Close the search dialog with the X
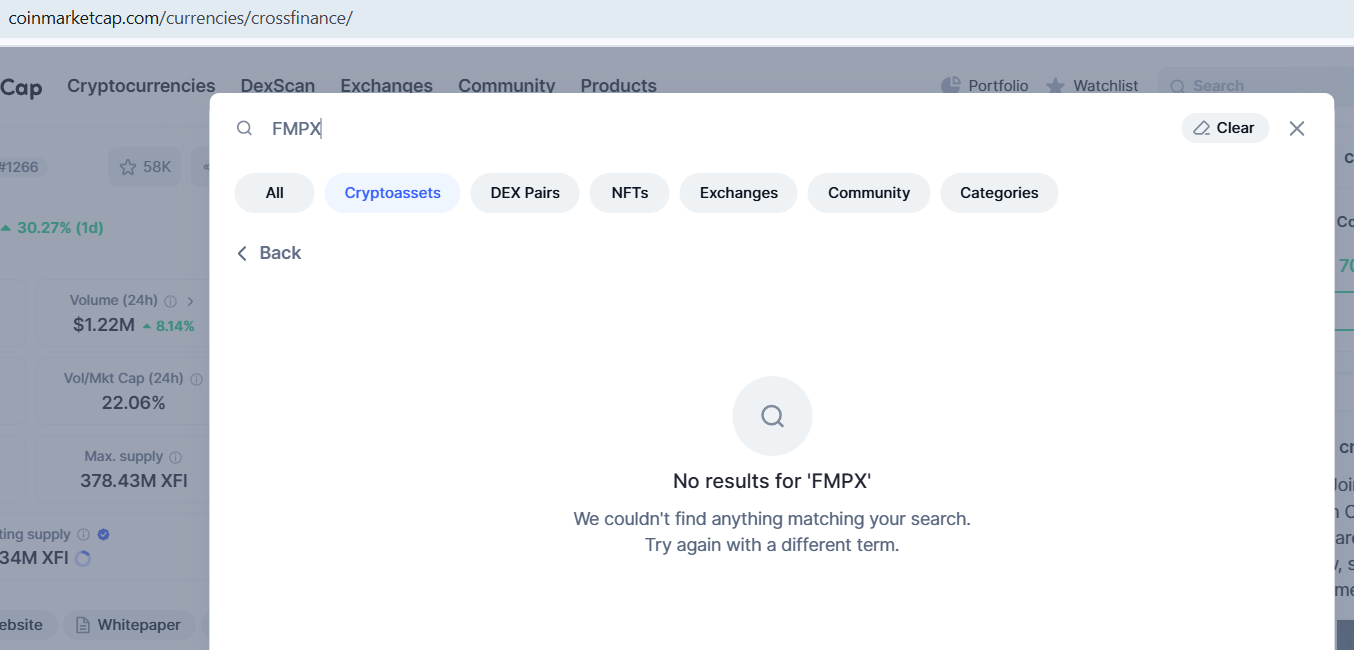The image size is (1354, 650). point(1297,128)
